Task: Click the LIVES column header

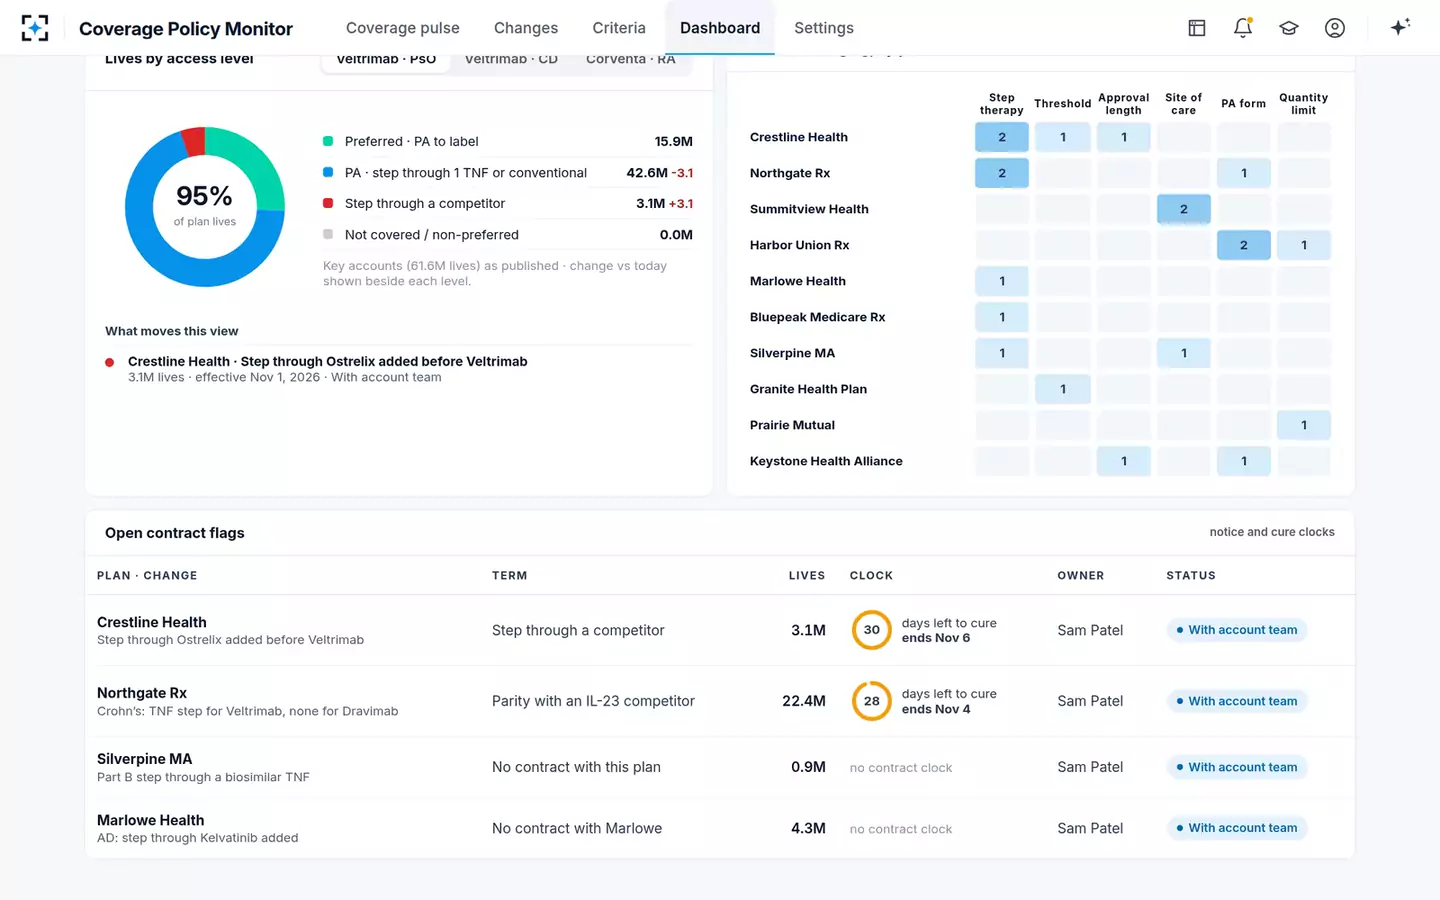Action: [807, 576]
